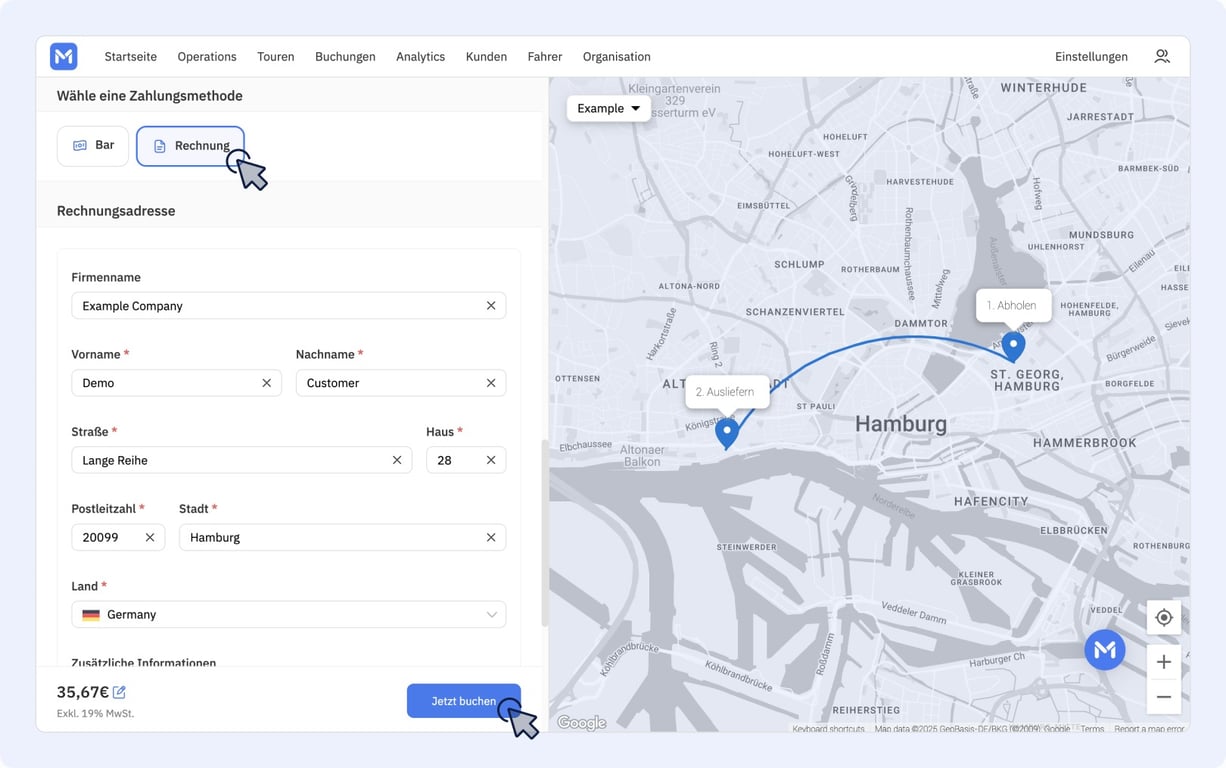Click Report a map error
The image size is (1226, 768).
[1149, 729]
